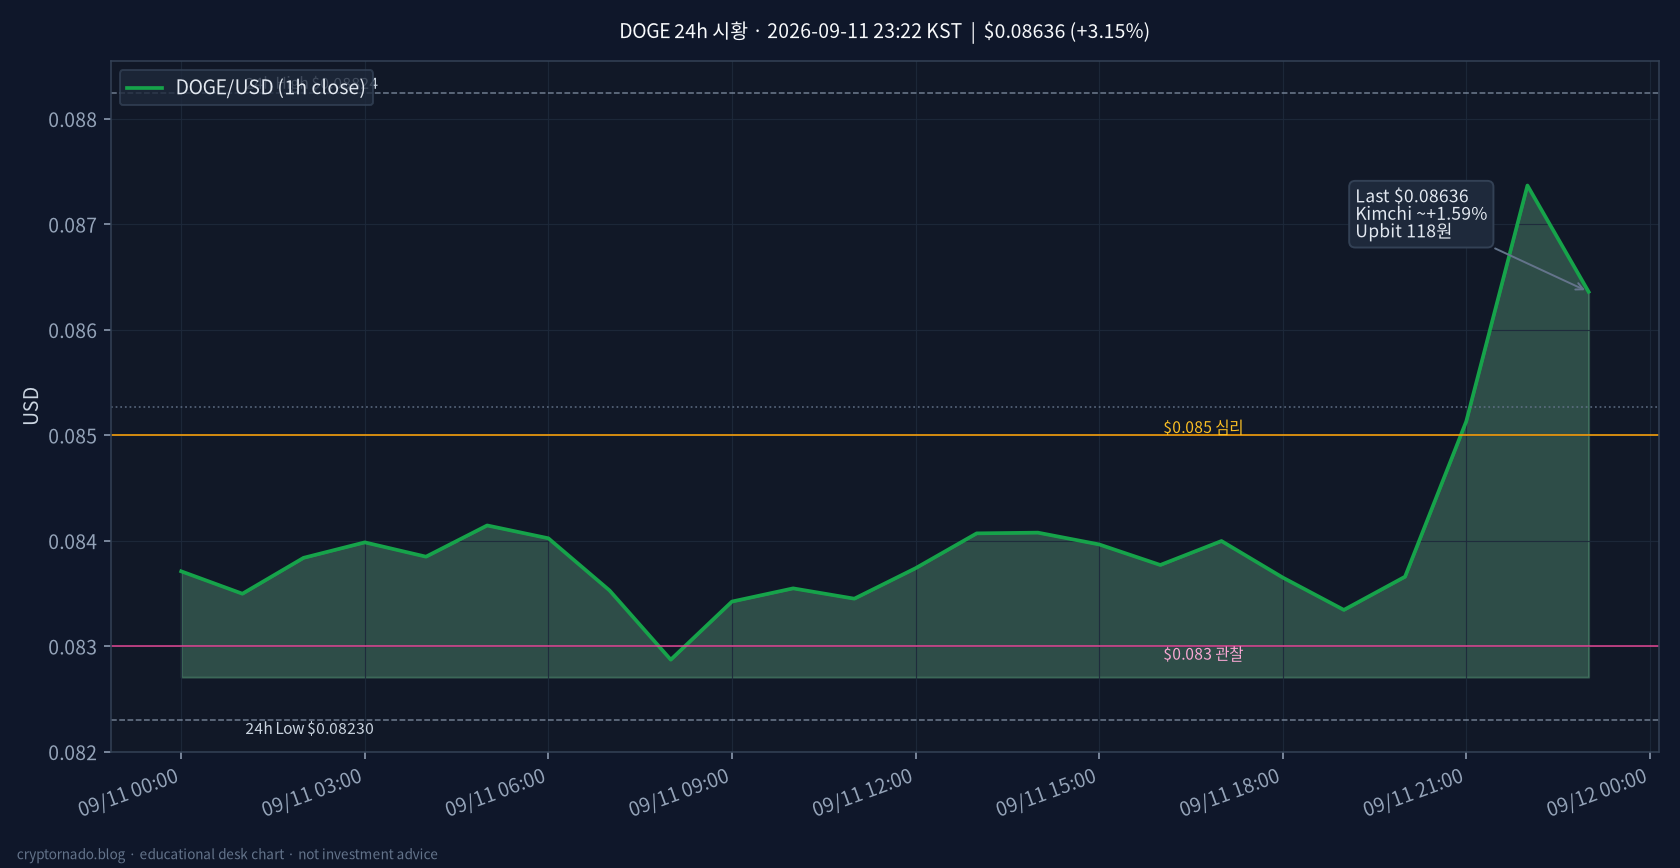Click the 0.084 y-axis tick label

73,542
